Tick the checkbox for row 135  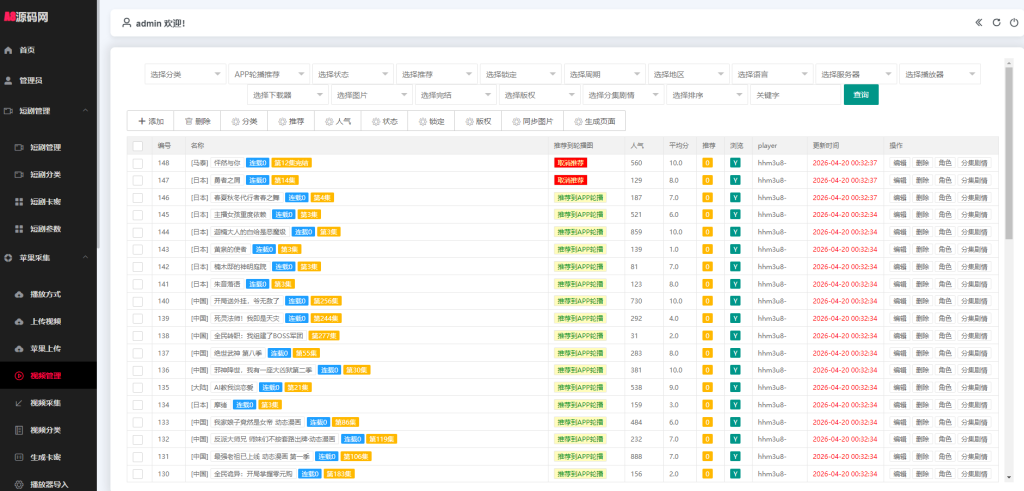(x=138, y=387)
